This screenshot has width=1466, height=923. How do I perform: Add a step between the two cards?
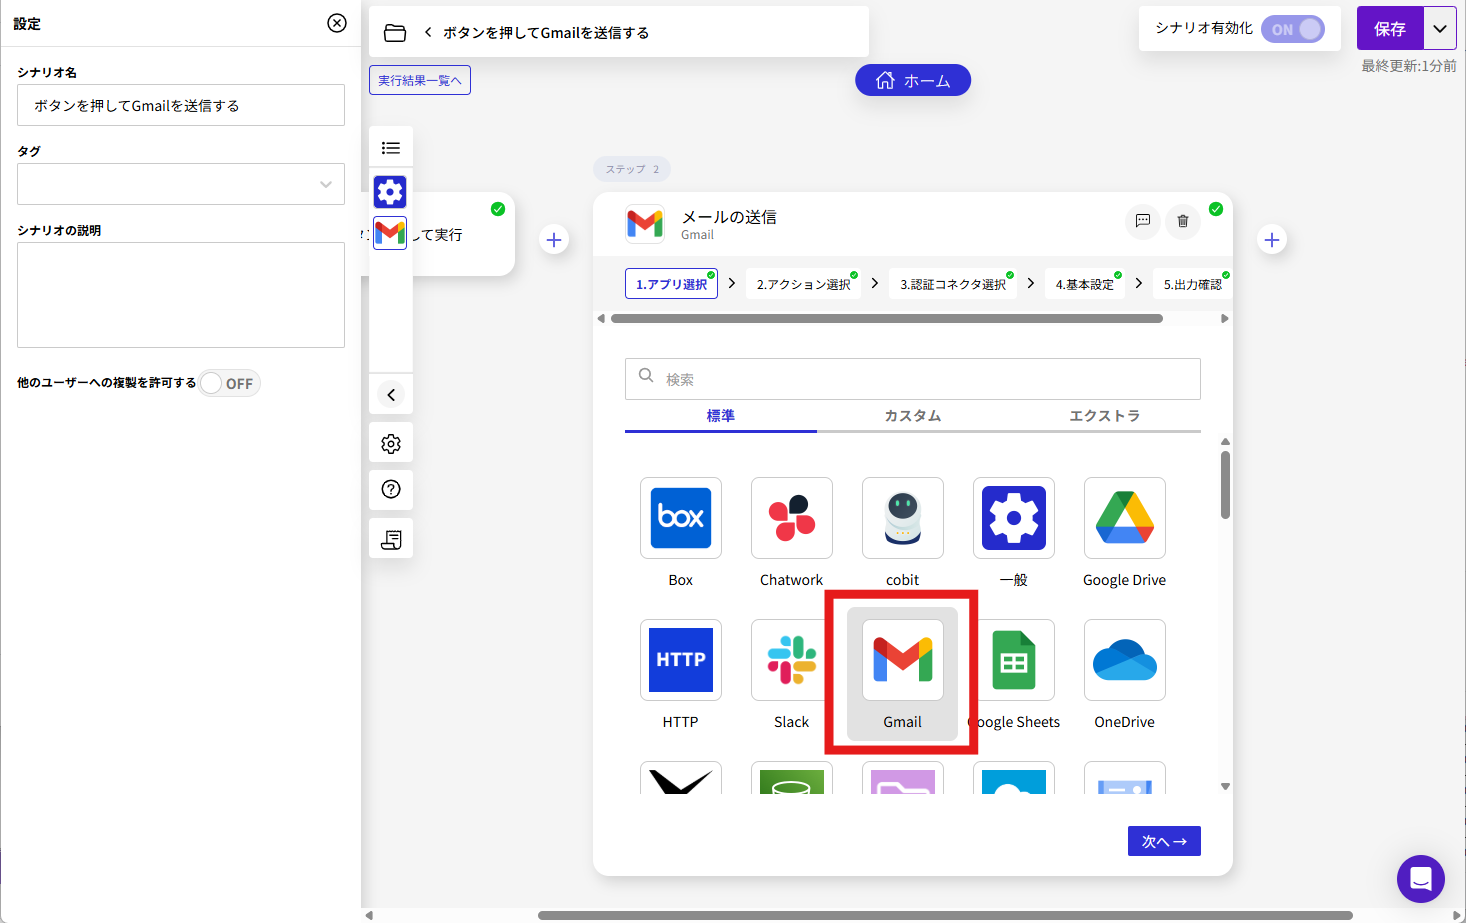point(554,240)
